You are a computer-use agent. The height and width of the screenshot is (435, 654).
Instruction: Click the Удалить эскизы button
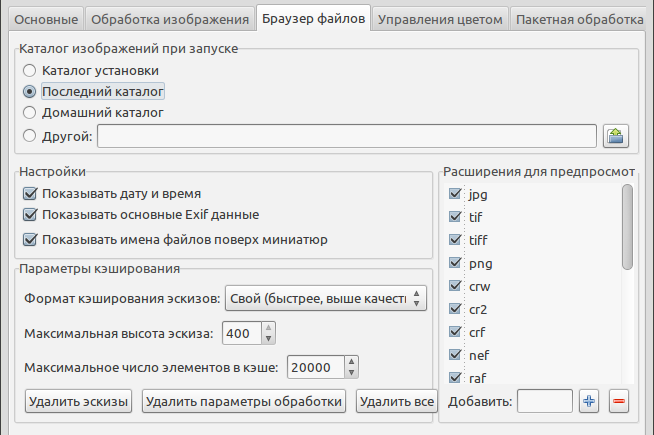coord(78,401)
